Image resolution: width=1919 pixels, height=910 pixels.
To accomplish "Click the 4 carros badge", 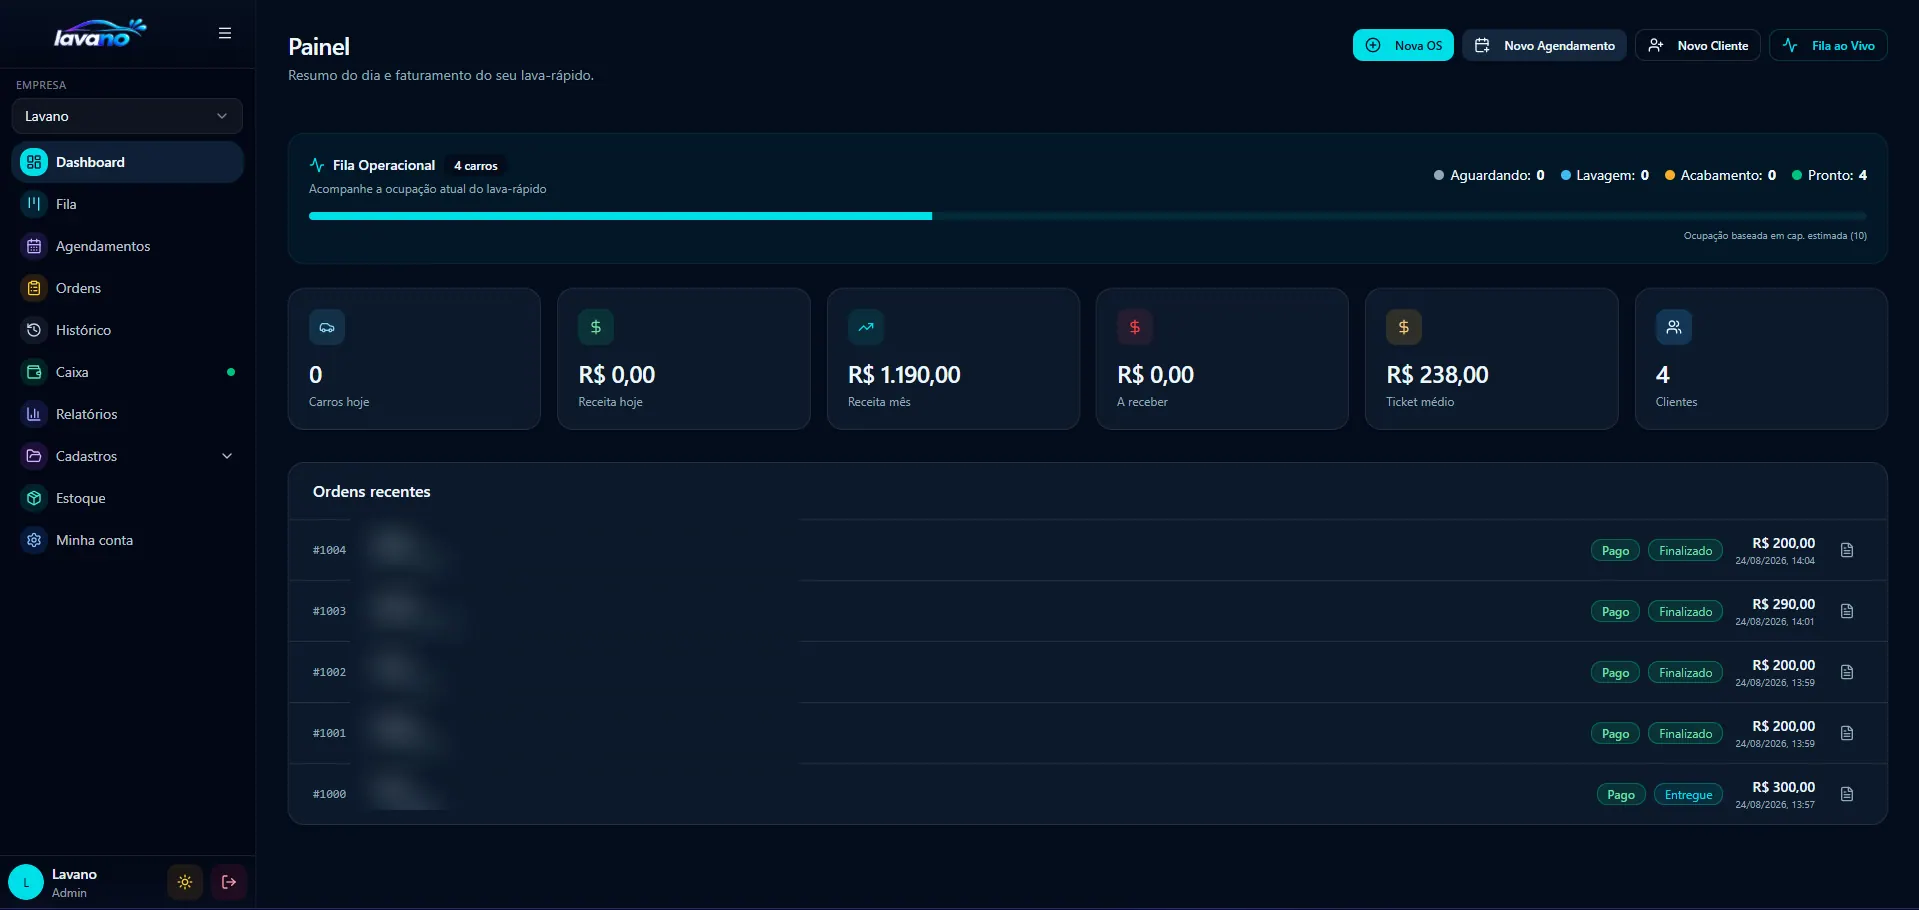I will 475,166.
